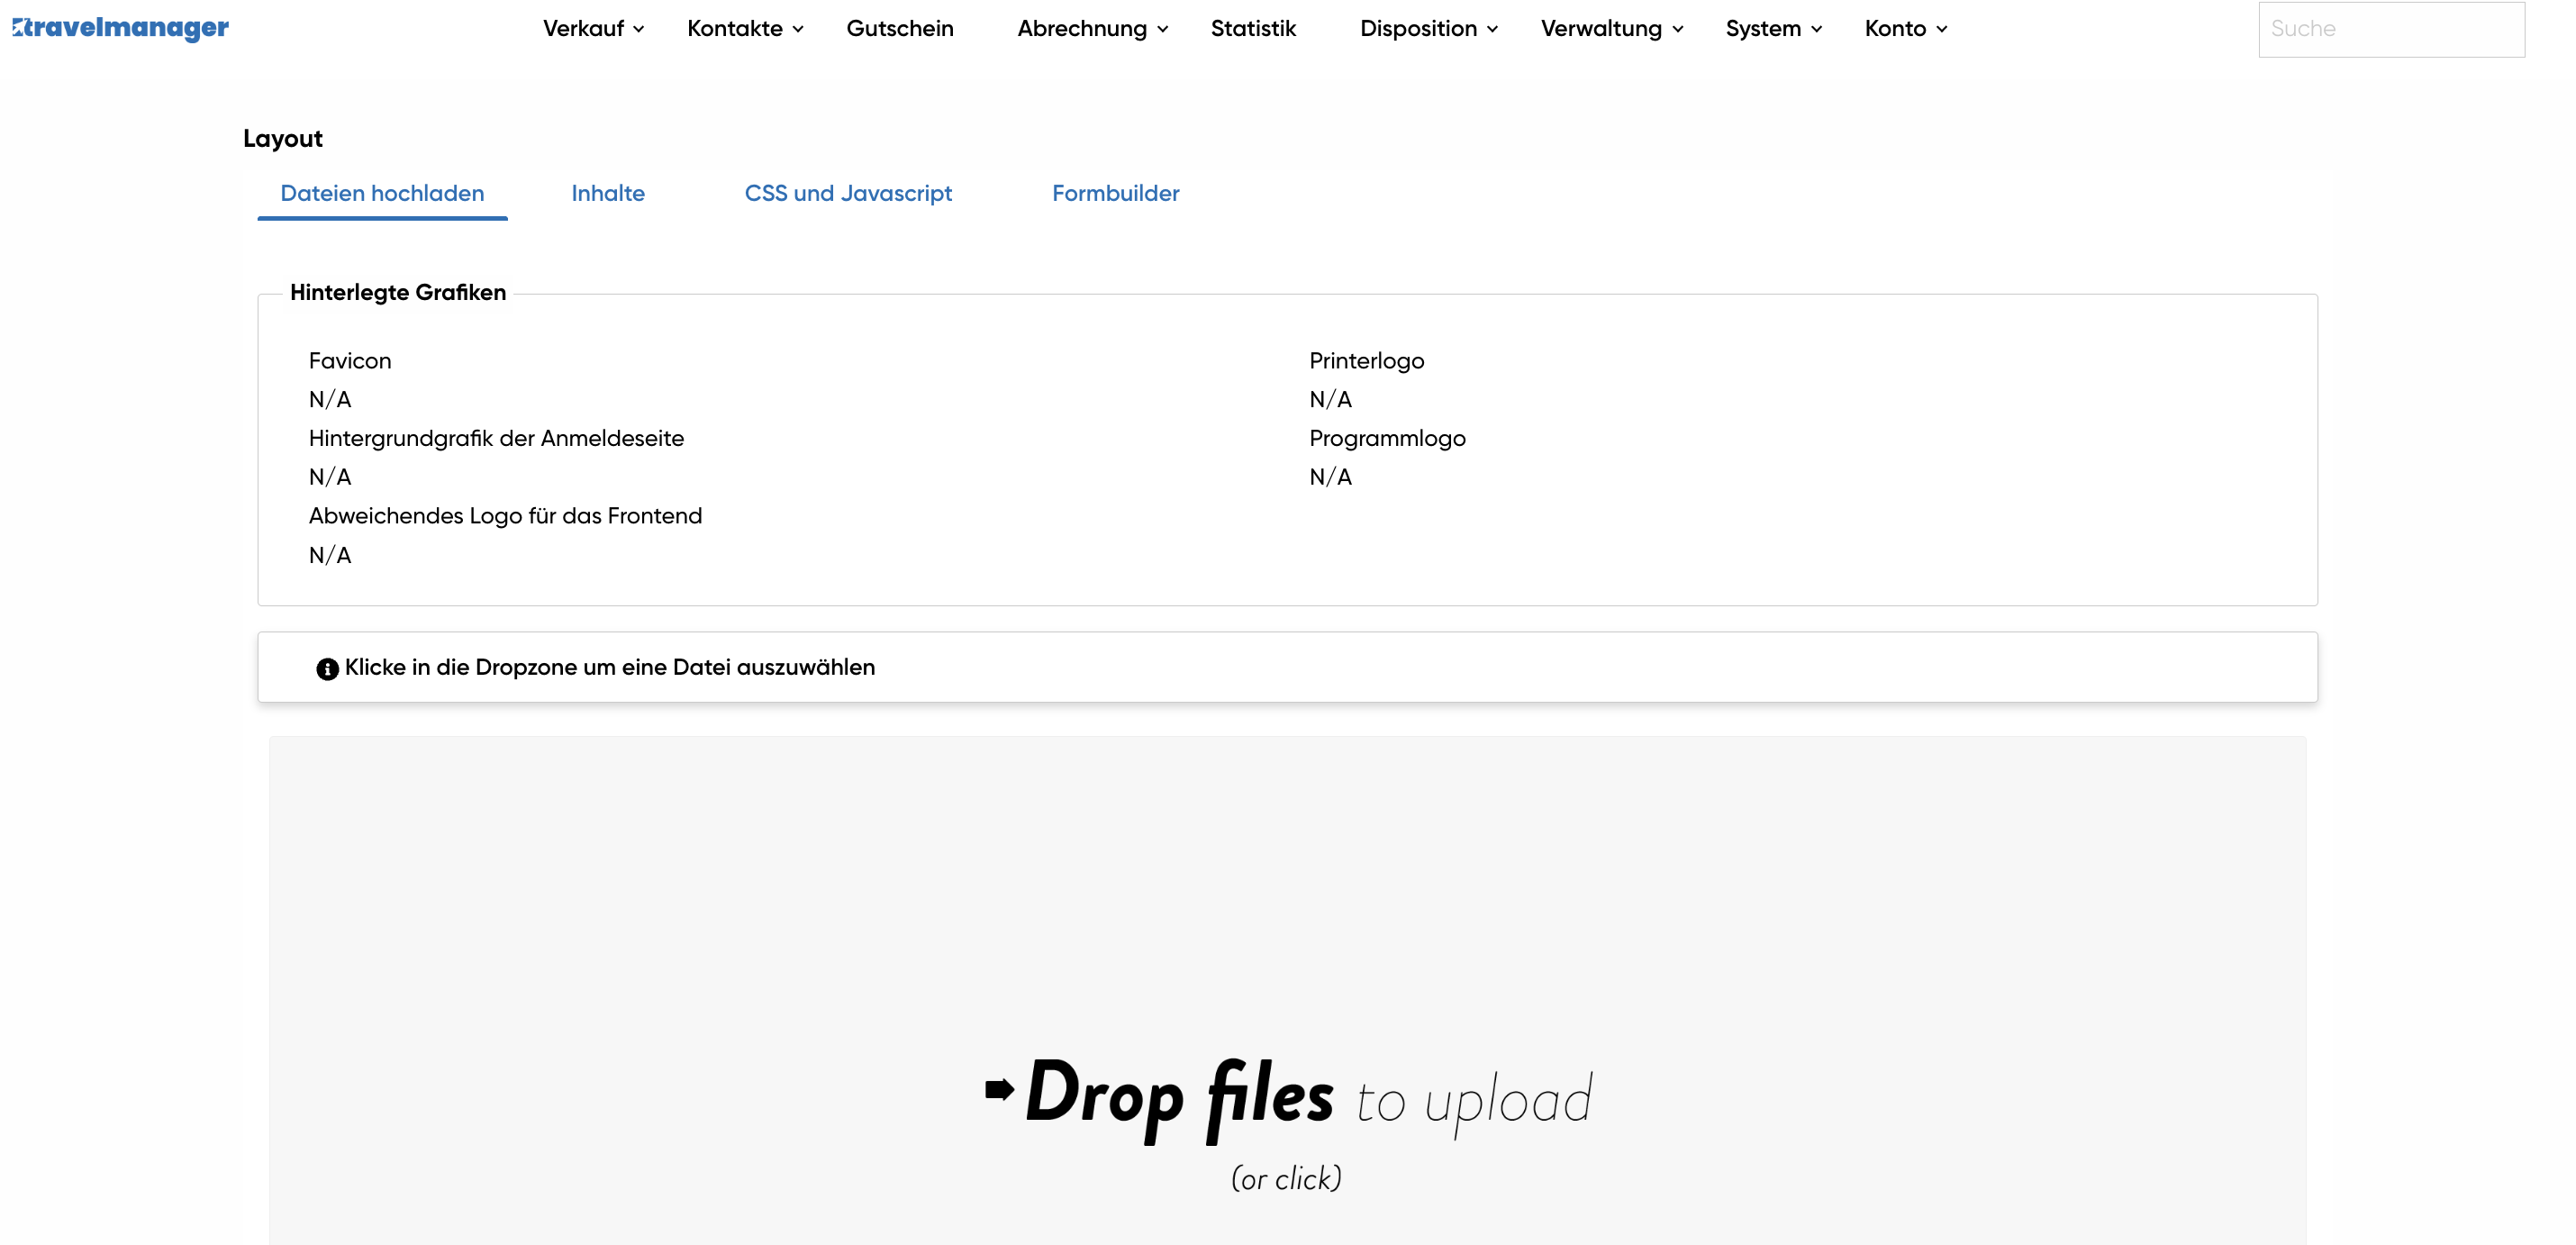
Task: Open the CSS und Javascript tab
Action: point(848,193)
